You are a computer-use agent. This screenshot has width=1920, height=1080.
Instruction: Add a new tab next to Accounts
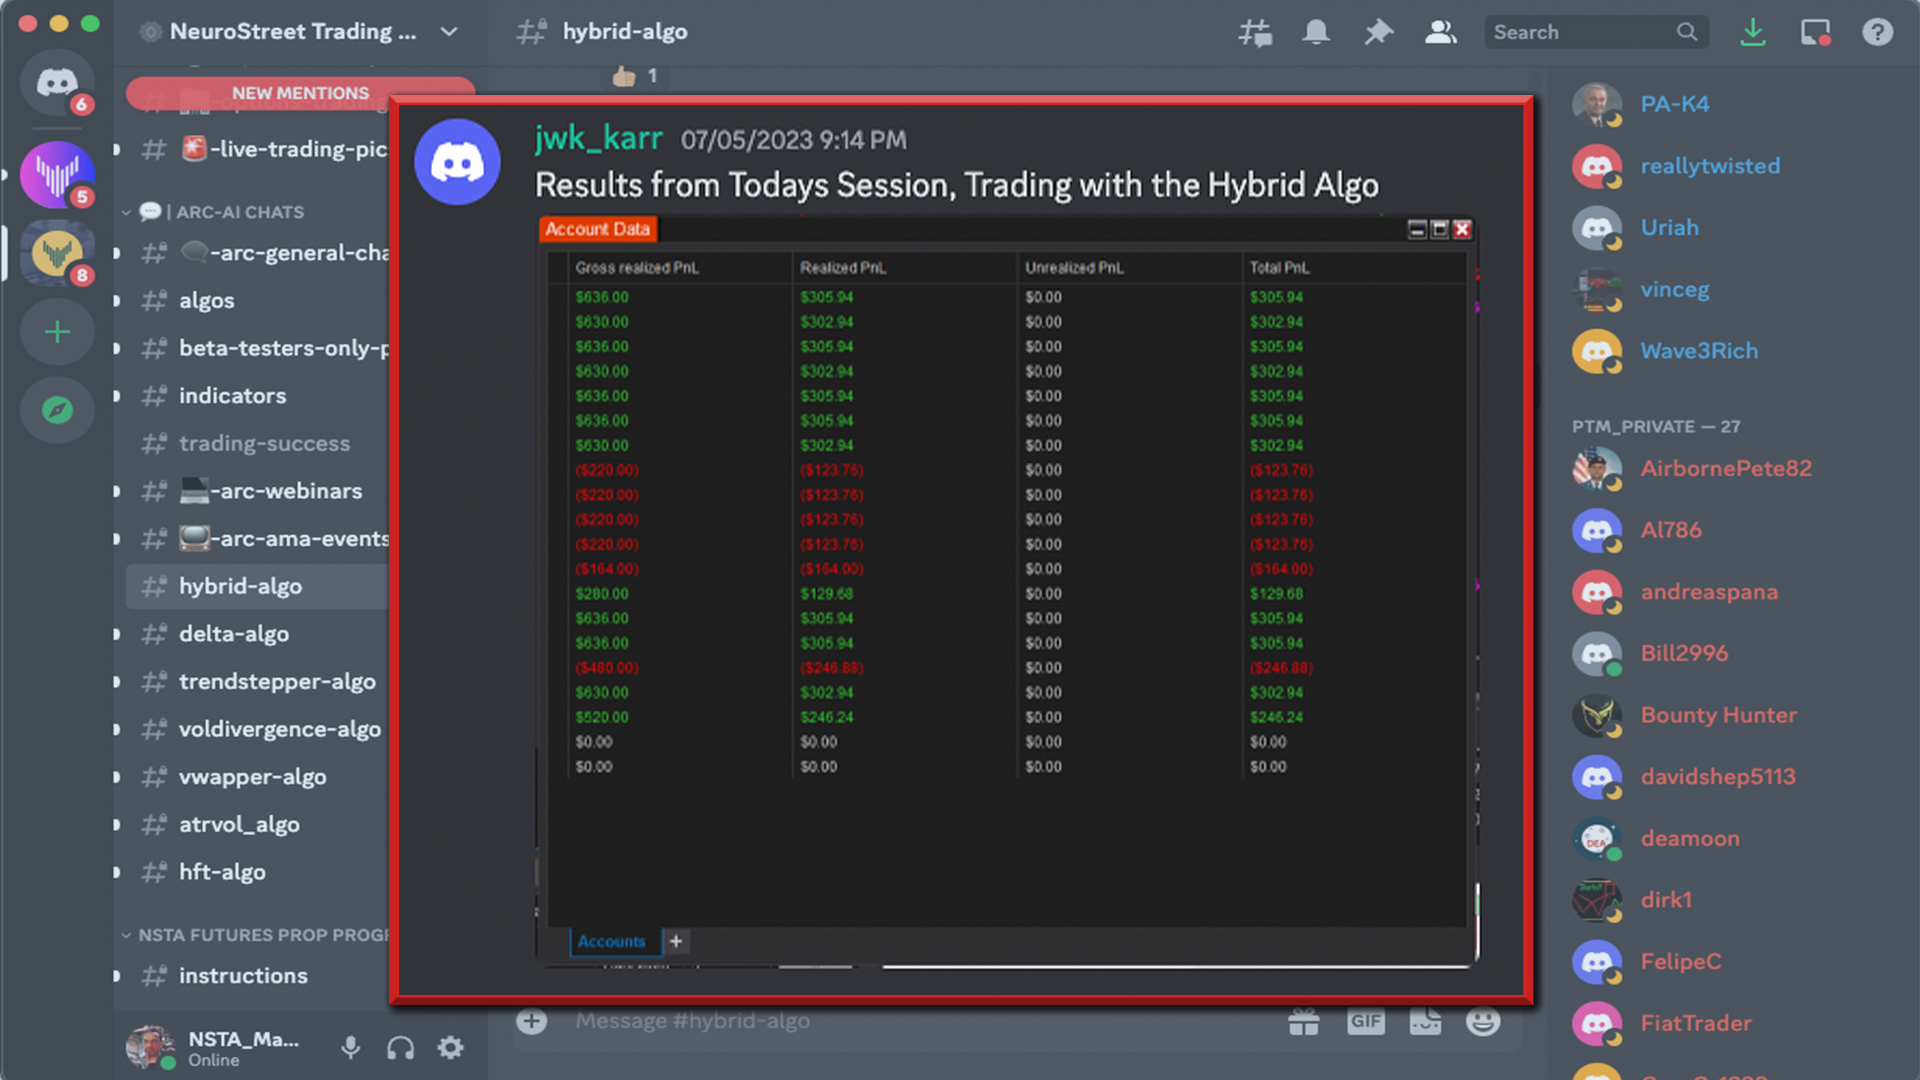pyautogui.click(x=676, y=941)
